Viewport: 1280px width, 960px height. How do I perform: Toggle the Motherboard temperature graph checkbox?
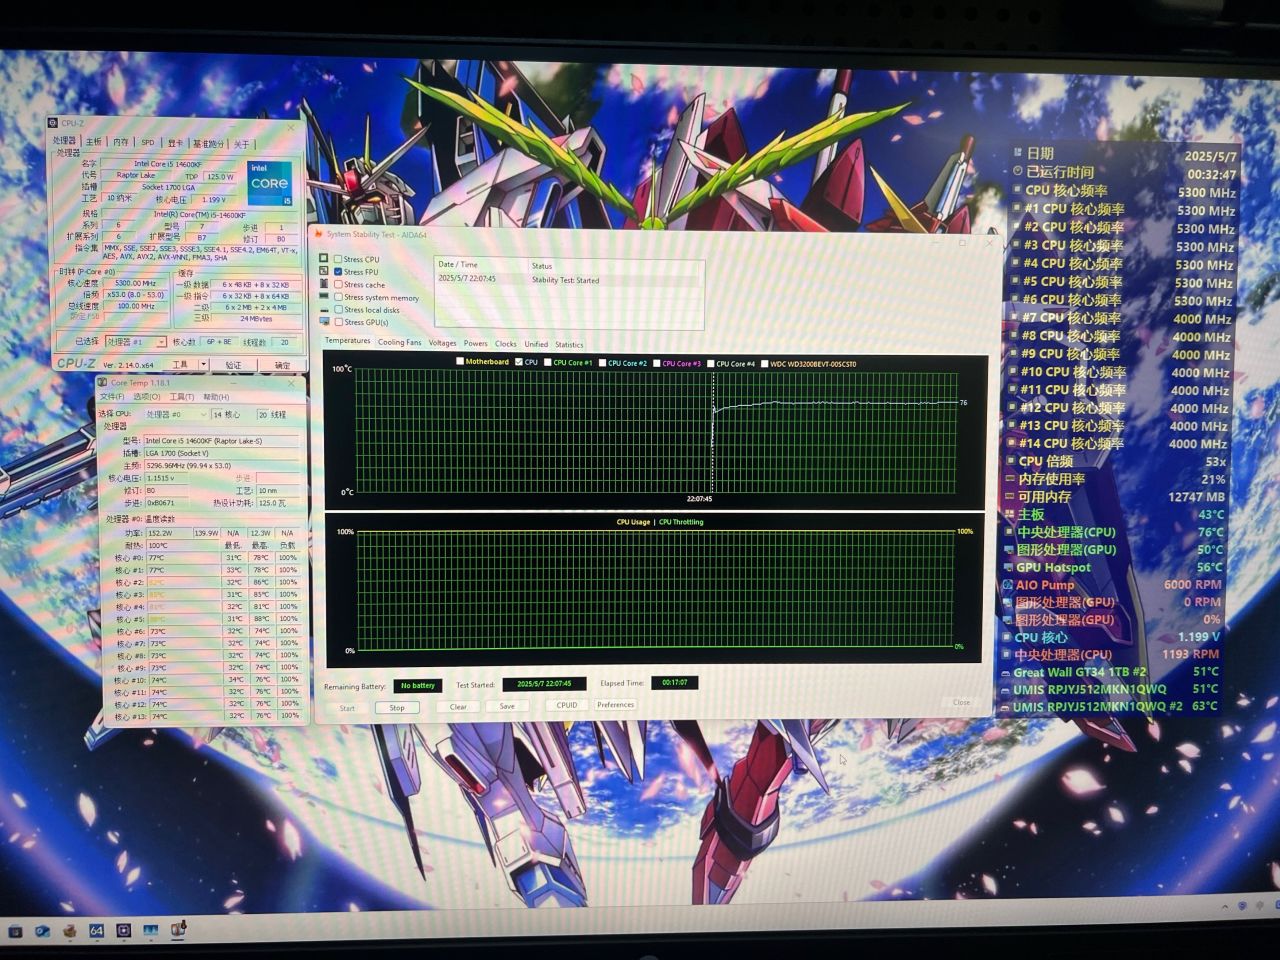click(x=460, y=362)
